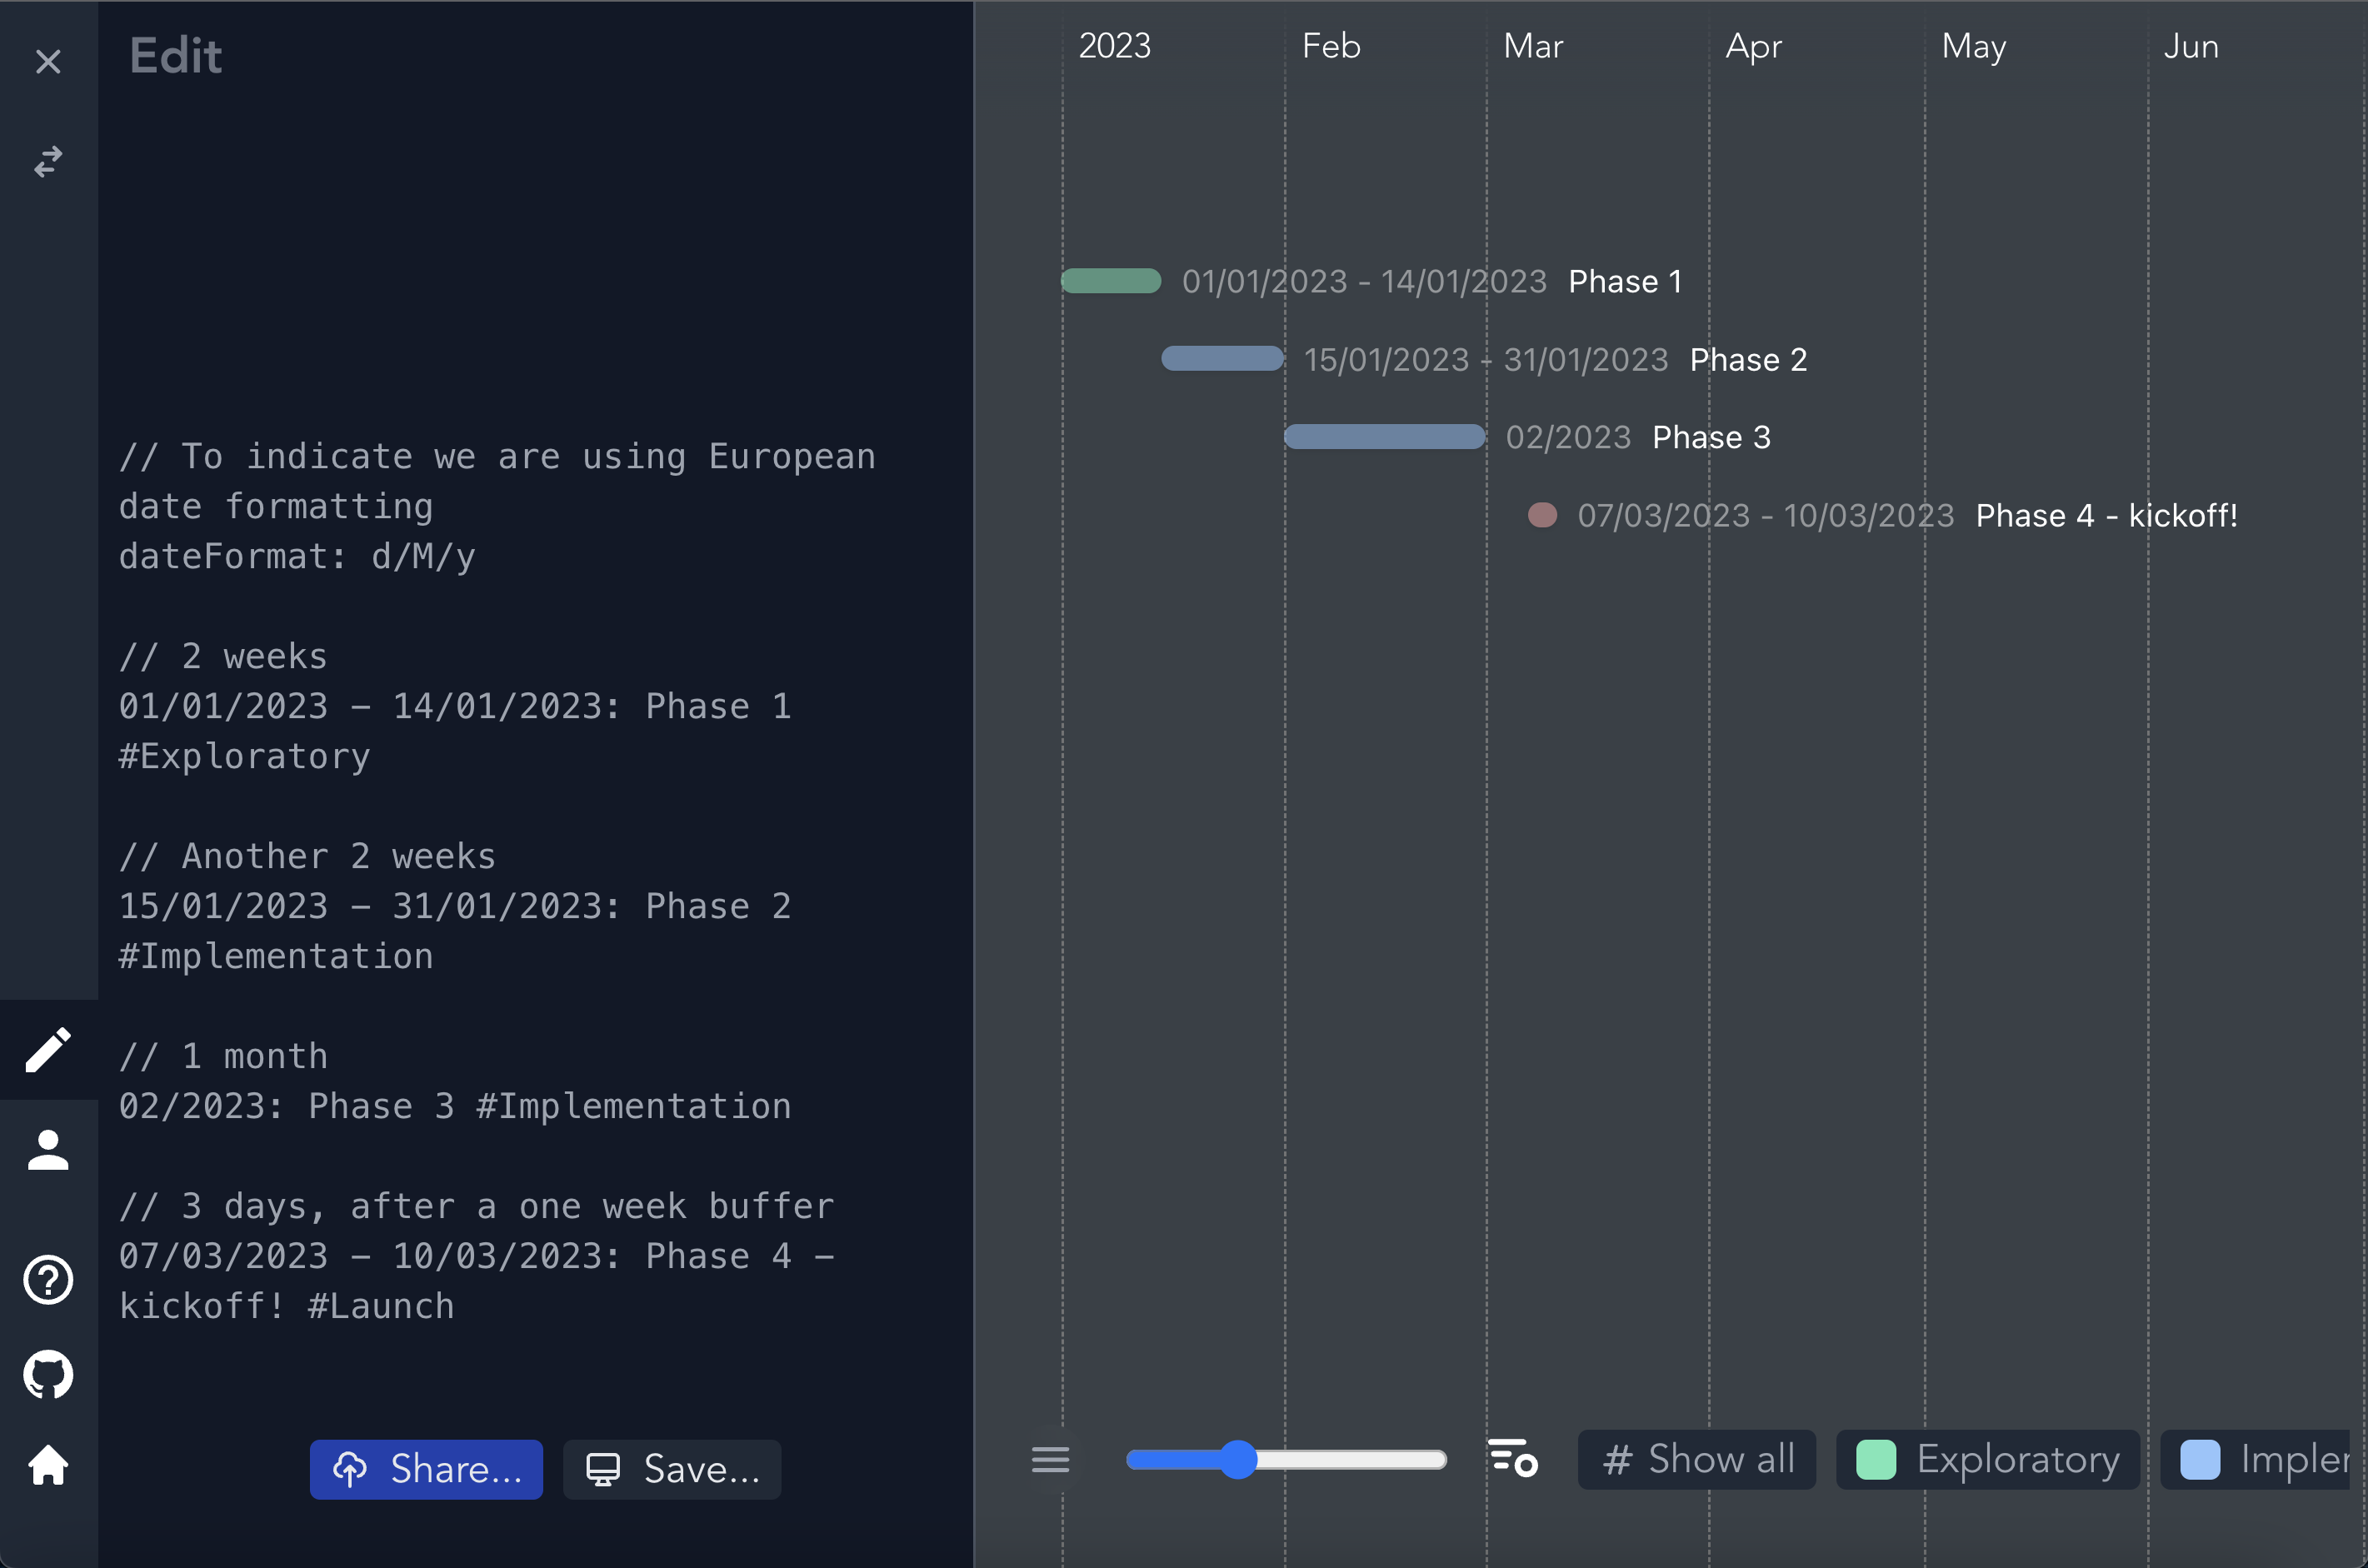Toggle the Exploratory tag filter
The width and height of the screenshot is (2368, 1568).
coord(1987,1460)
